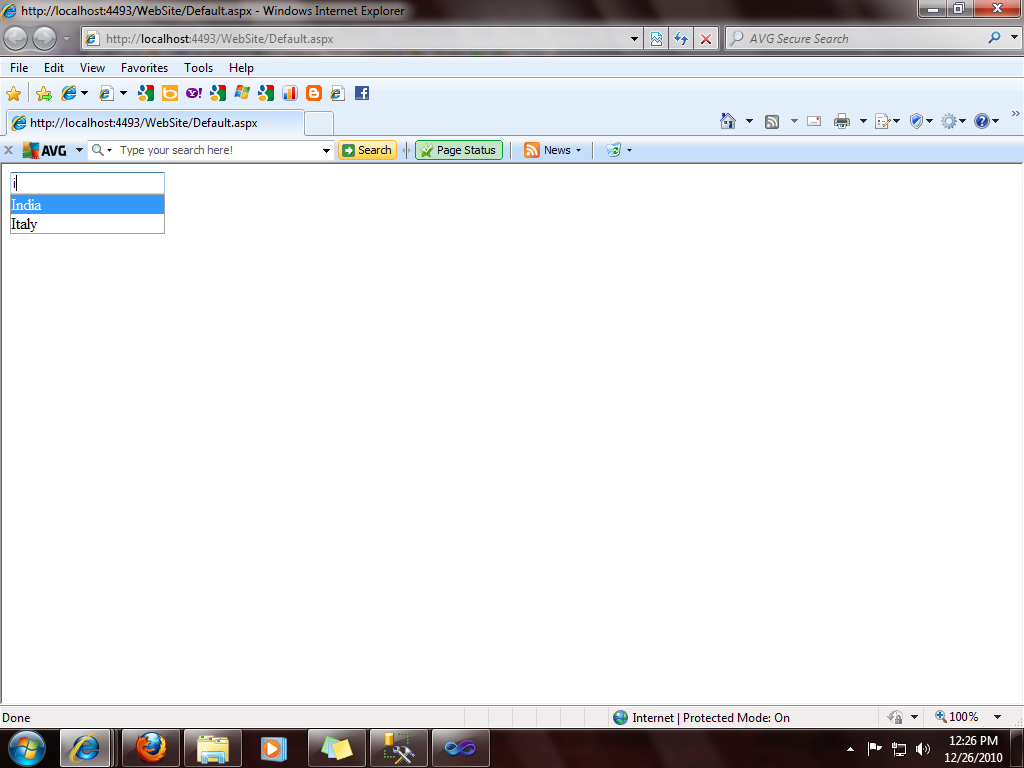Open a new blank tab
This screenshot has height=768, width=1024.
point(319,123)
